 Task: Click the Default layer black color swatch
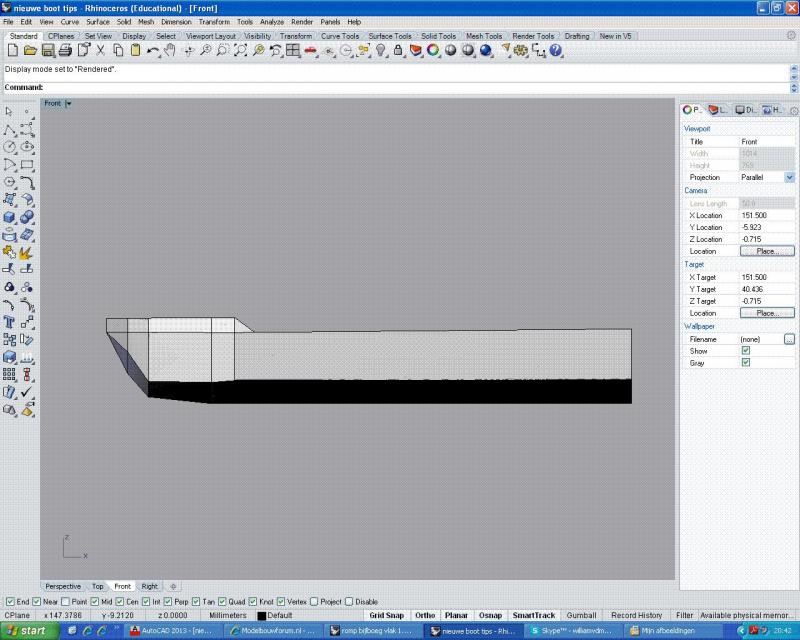click(262, 616)
